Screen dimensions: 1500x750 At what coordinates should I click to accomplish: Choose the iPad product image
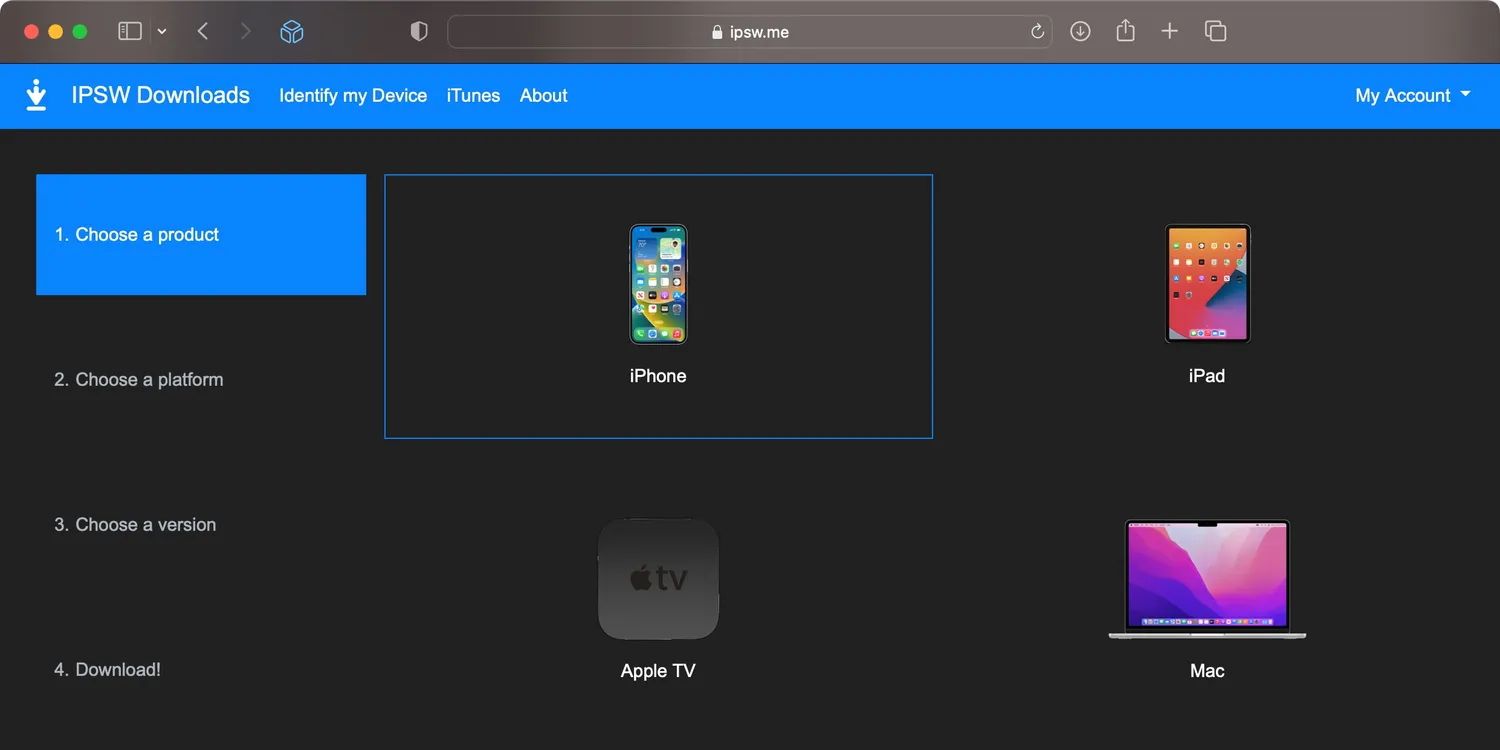pyautogui.click(x=1207, y=284)
